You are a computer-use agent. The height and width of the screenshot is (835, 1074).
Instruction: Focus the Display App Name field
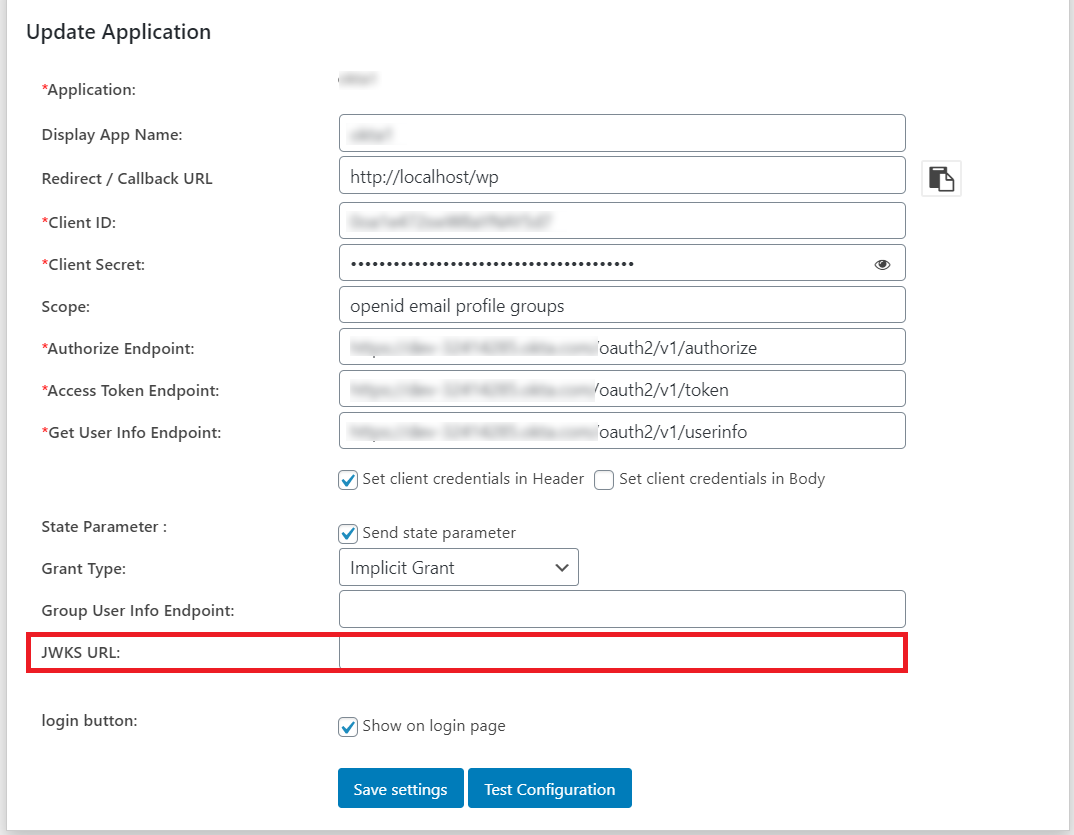coord(622,133)
